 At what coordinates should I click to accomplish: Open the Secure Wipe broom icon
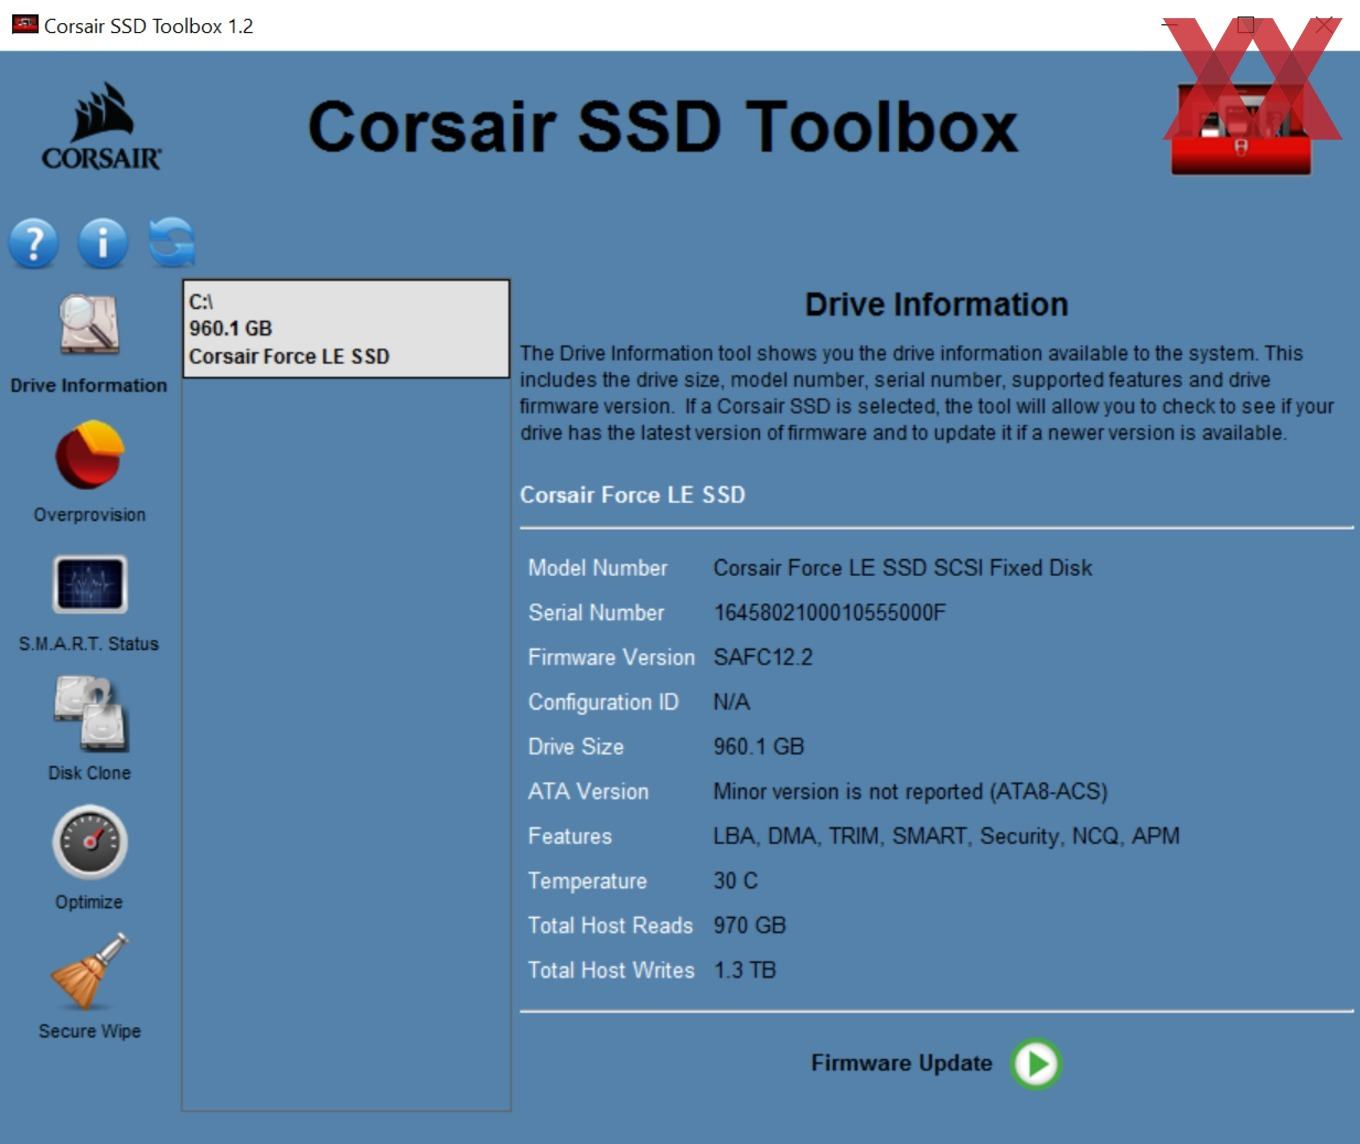pyautogui.click(x=90, y=971)
